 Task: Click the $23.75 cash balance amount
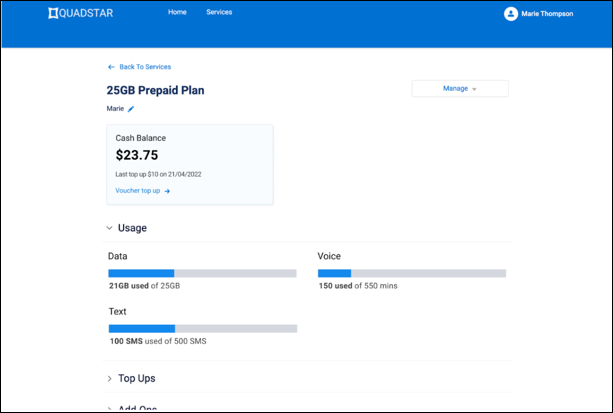coord(137,155)
